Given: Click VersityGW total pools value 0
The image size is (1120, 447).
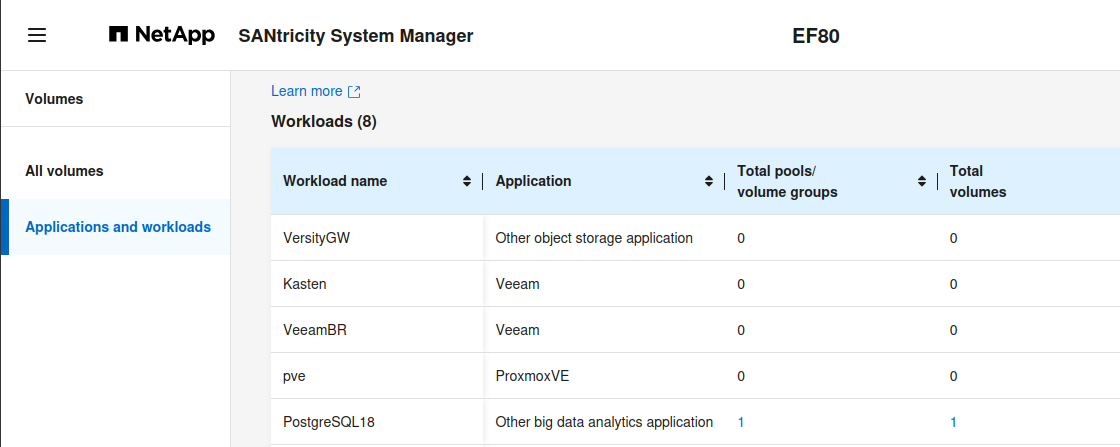Looking at the screenshot, I should pos(741,238).
